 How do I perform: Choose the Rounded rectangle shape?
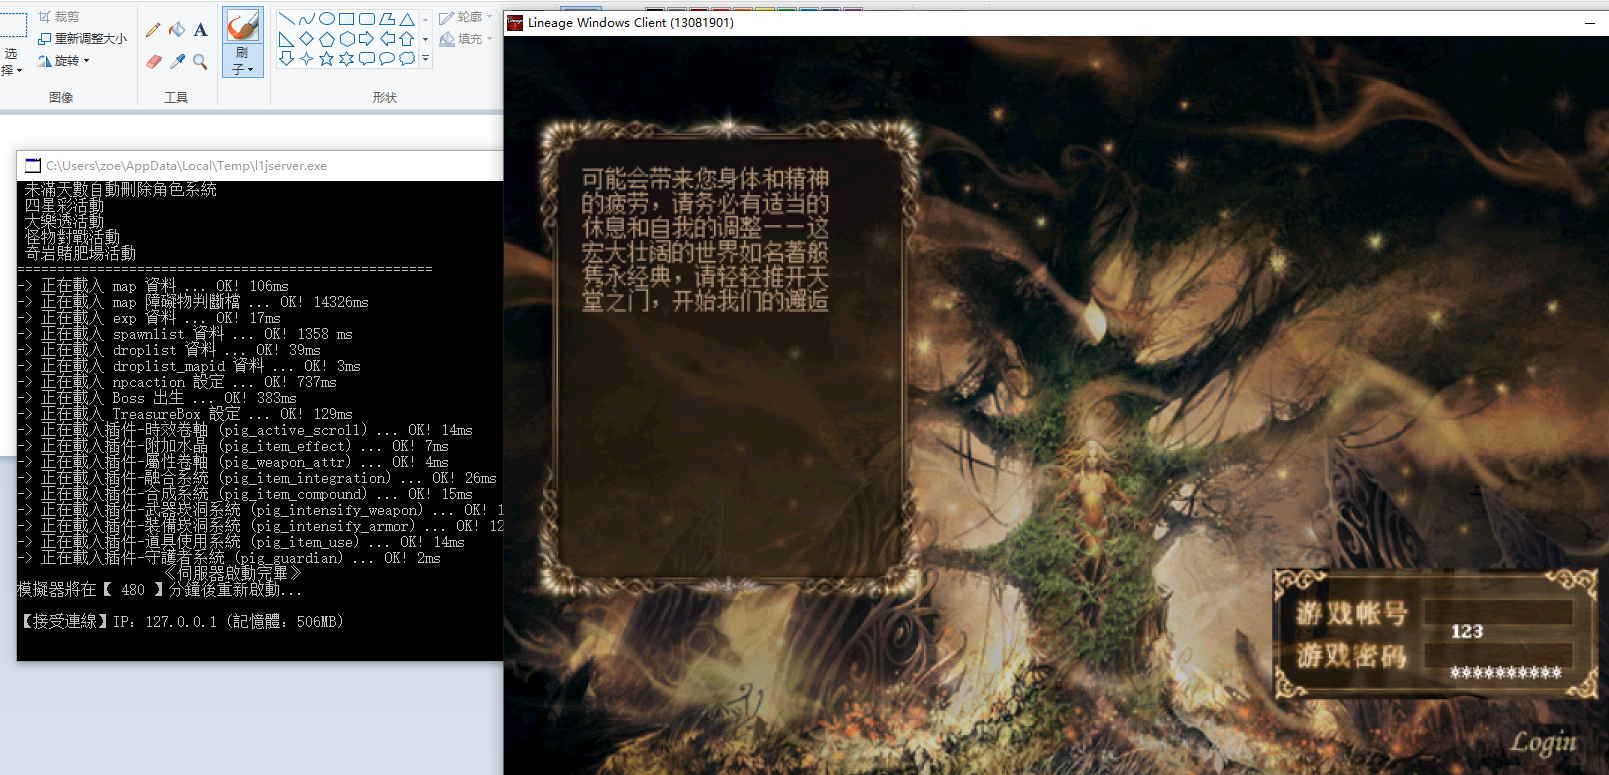point(367,19)
